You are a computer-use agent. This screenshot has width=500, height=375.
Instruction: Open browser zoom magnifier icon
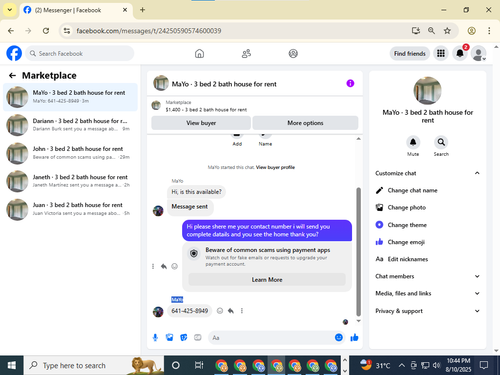tap(431, 31)
